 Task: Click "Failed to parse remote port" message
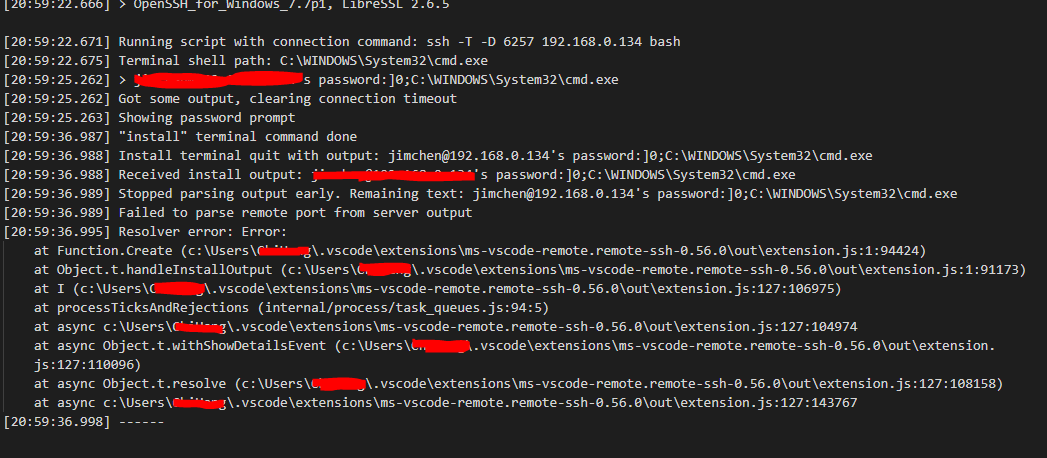pyautogui.click(x=295, y=212)
